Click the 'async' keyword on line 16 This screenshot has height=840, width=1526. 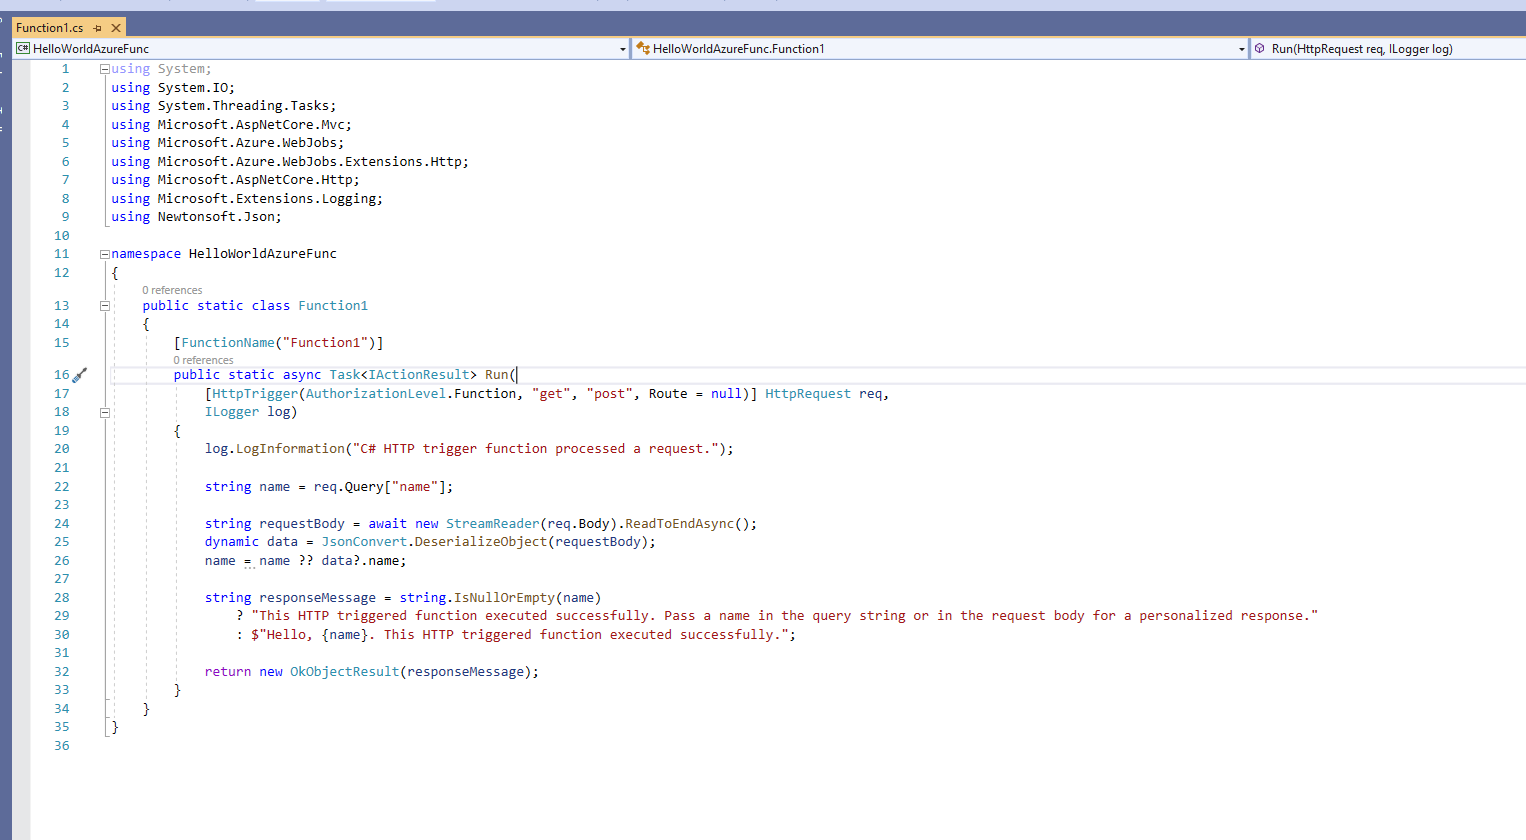pyautogui.click(x=302, y=375)
